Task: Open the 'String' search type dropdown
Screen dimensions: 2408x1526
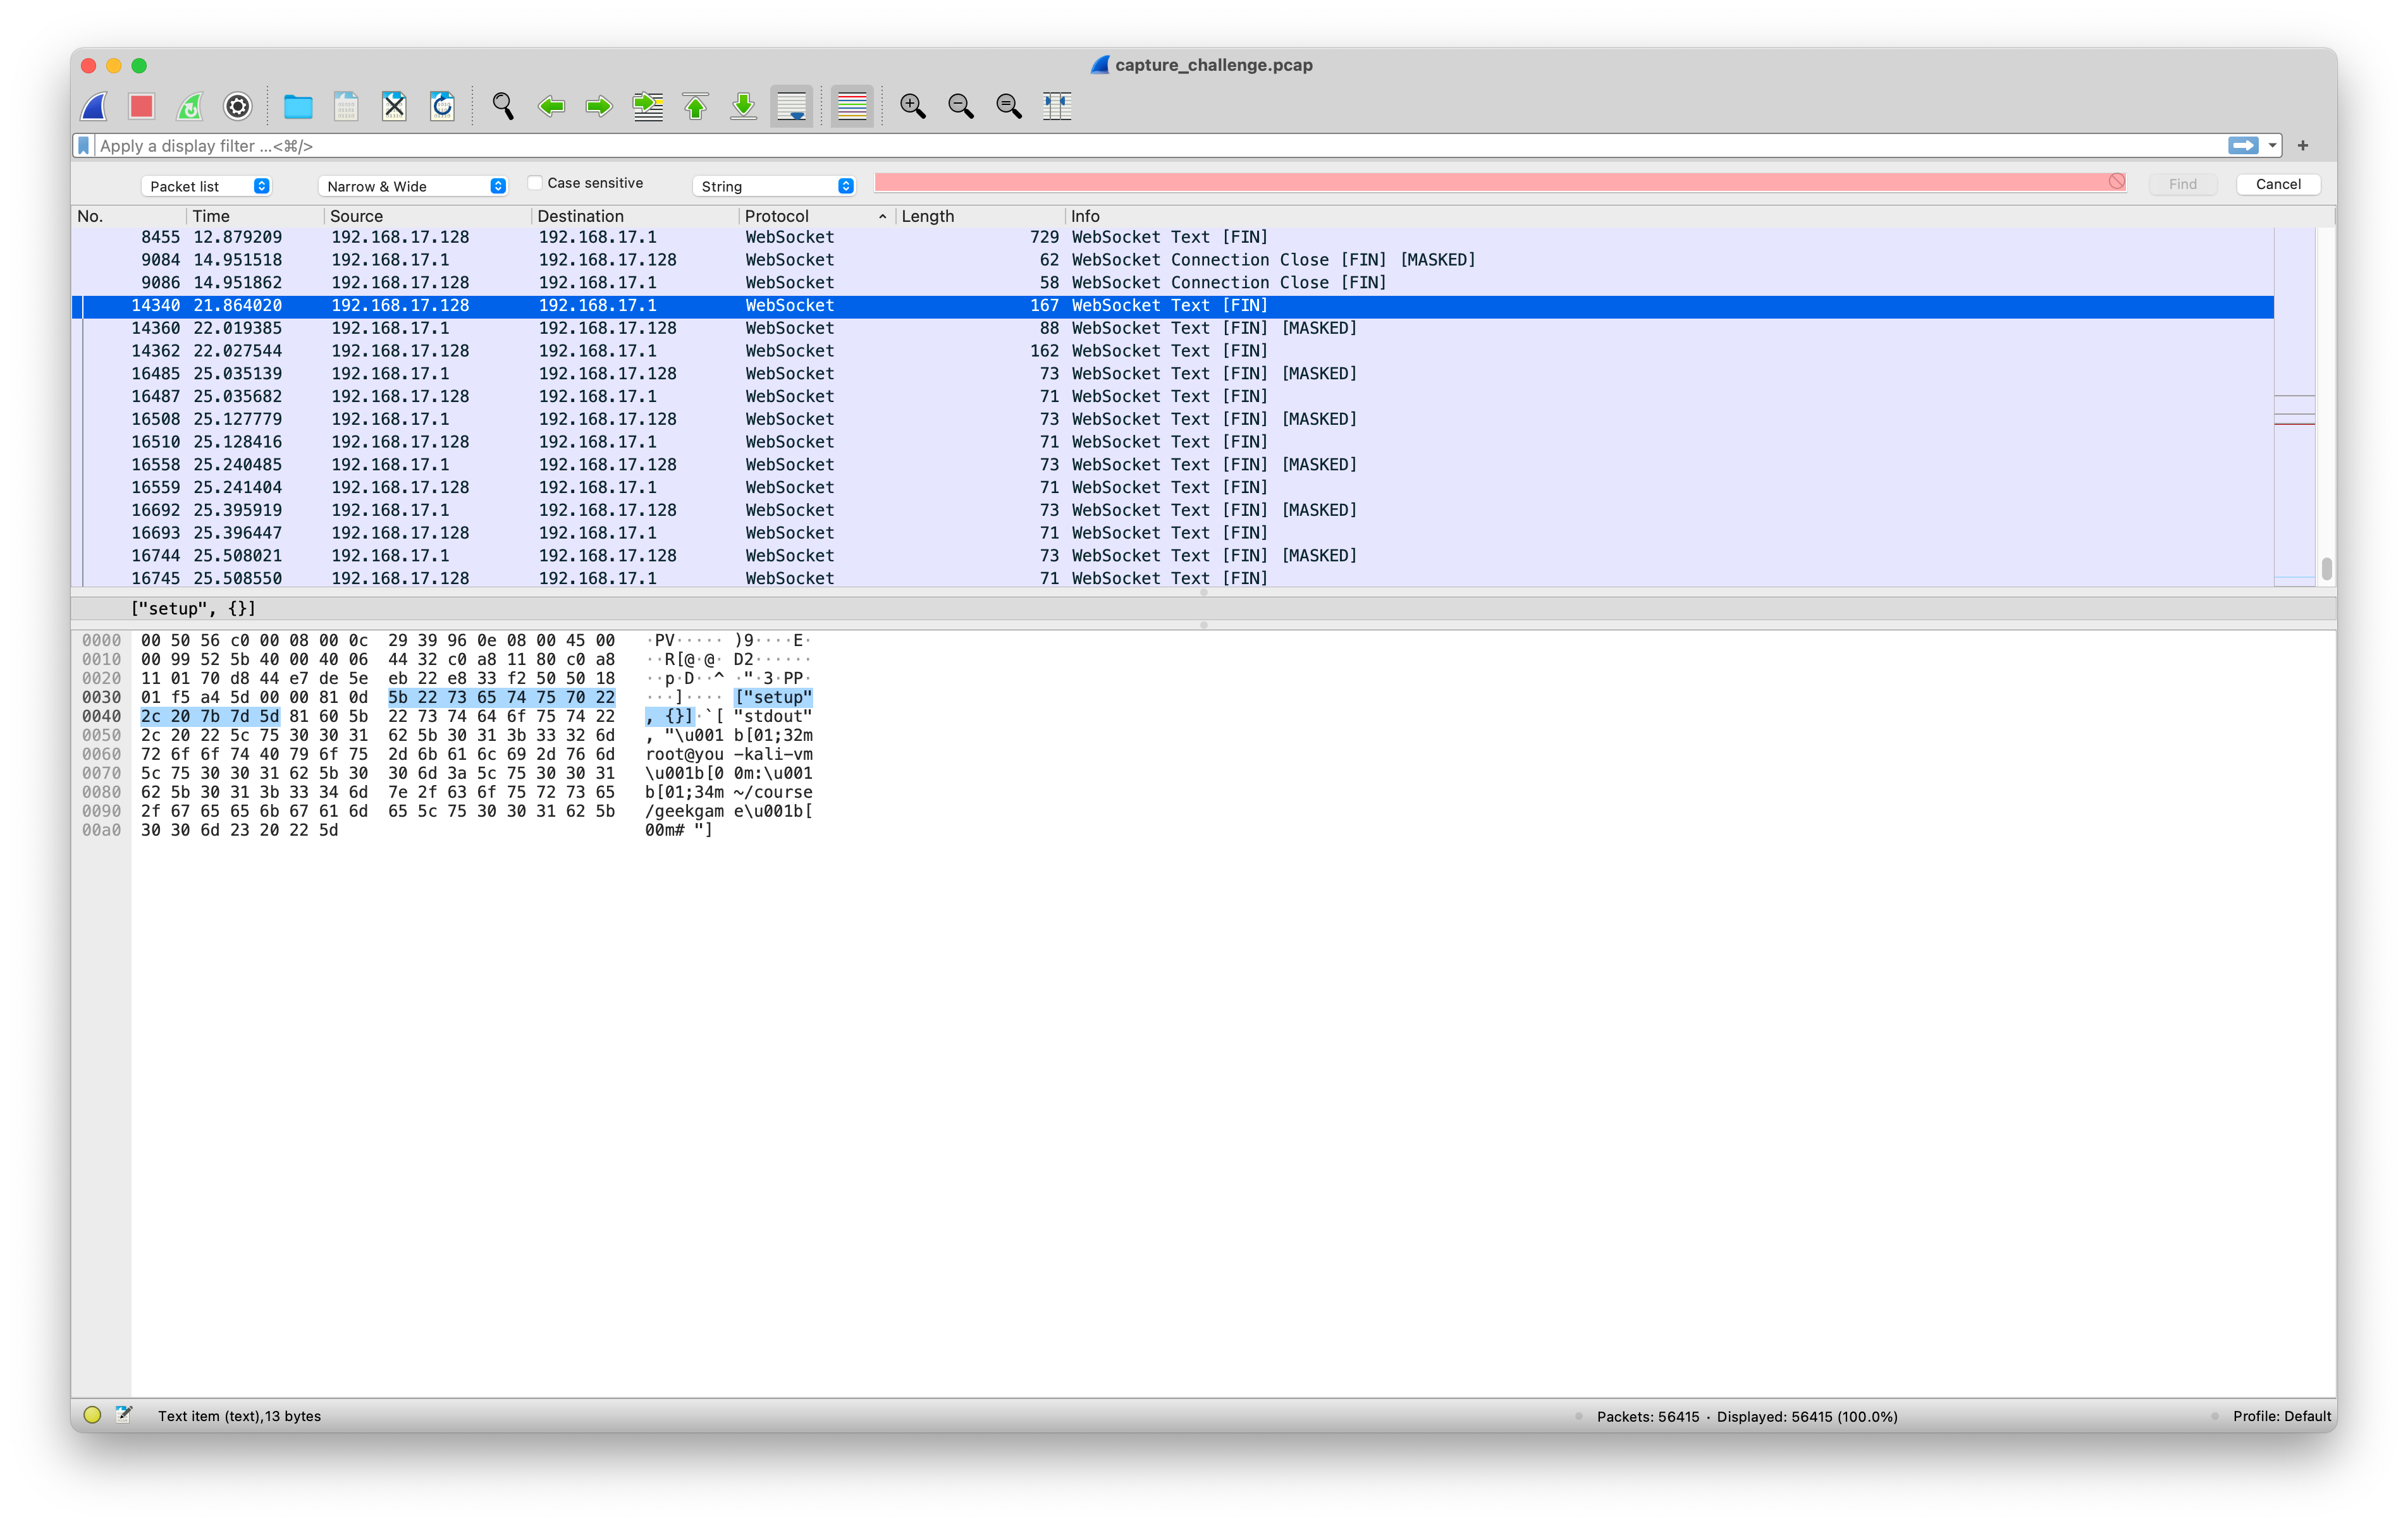Action: click(774, 186)
